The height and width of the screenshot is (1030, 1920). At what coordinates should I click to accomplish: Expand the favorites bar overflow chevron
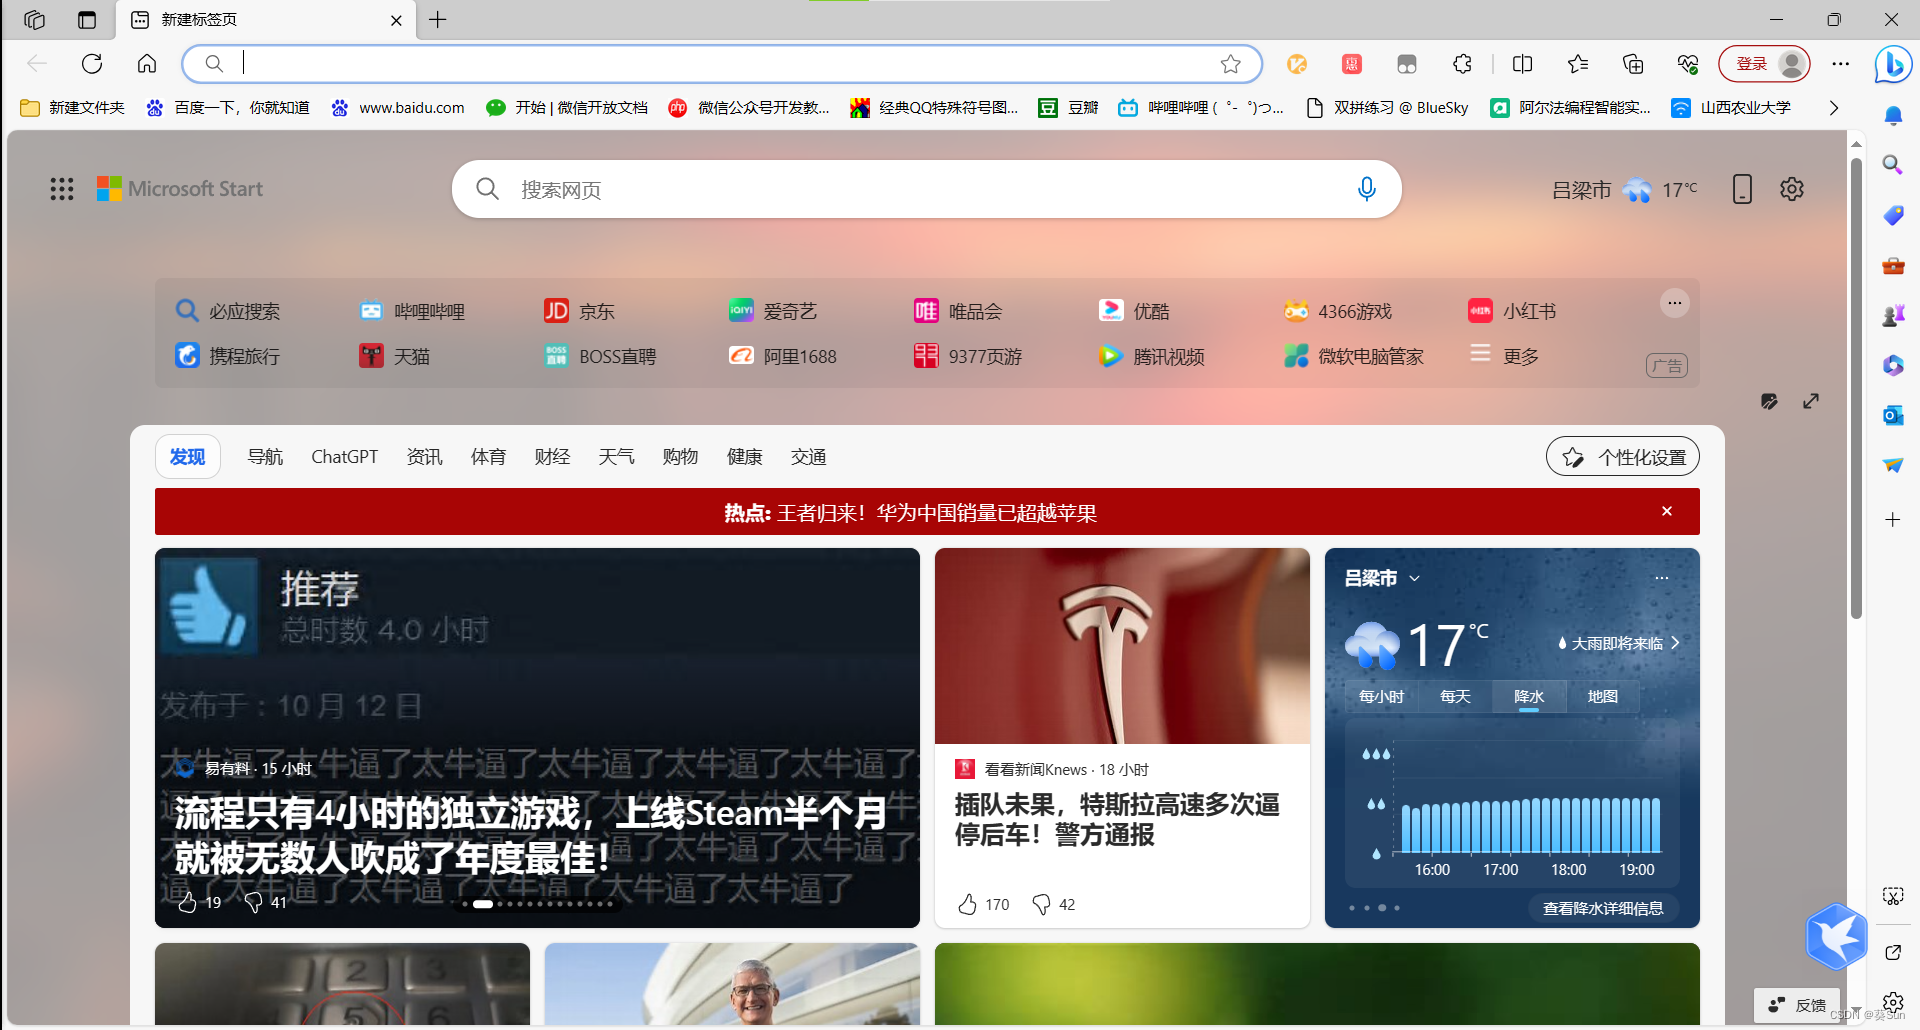[x=1834, y=108]
